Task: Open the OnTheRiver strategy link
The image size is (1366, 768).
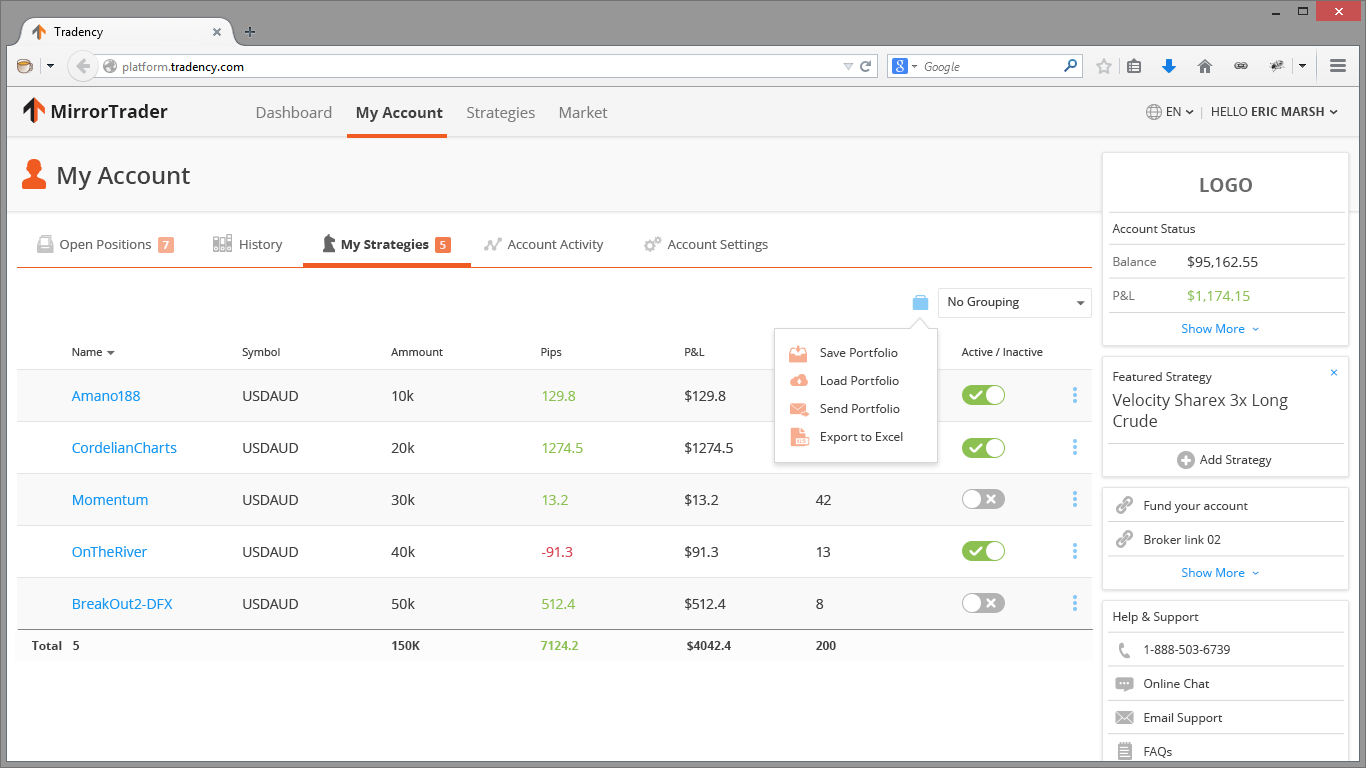Action: 109,552
